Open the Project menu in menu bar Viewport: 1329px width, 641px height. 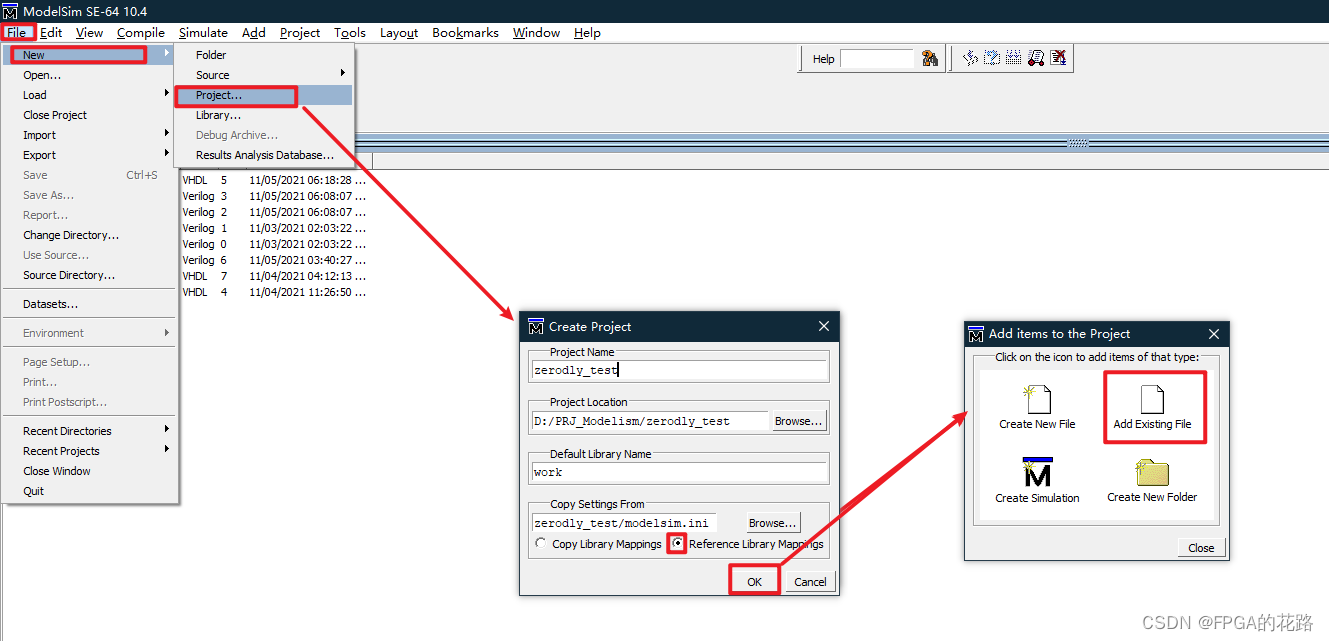300,32
